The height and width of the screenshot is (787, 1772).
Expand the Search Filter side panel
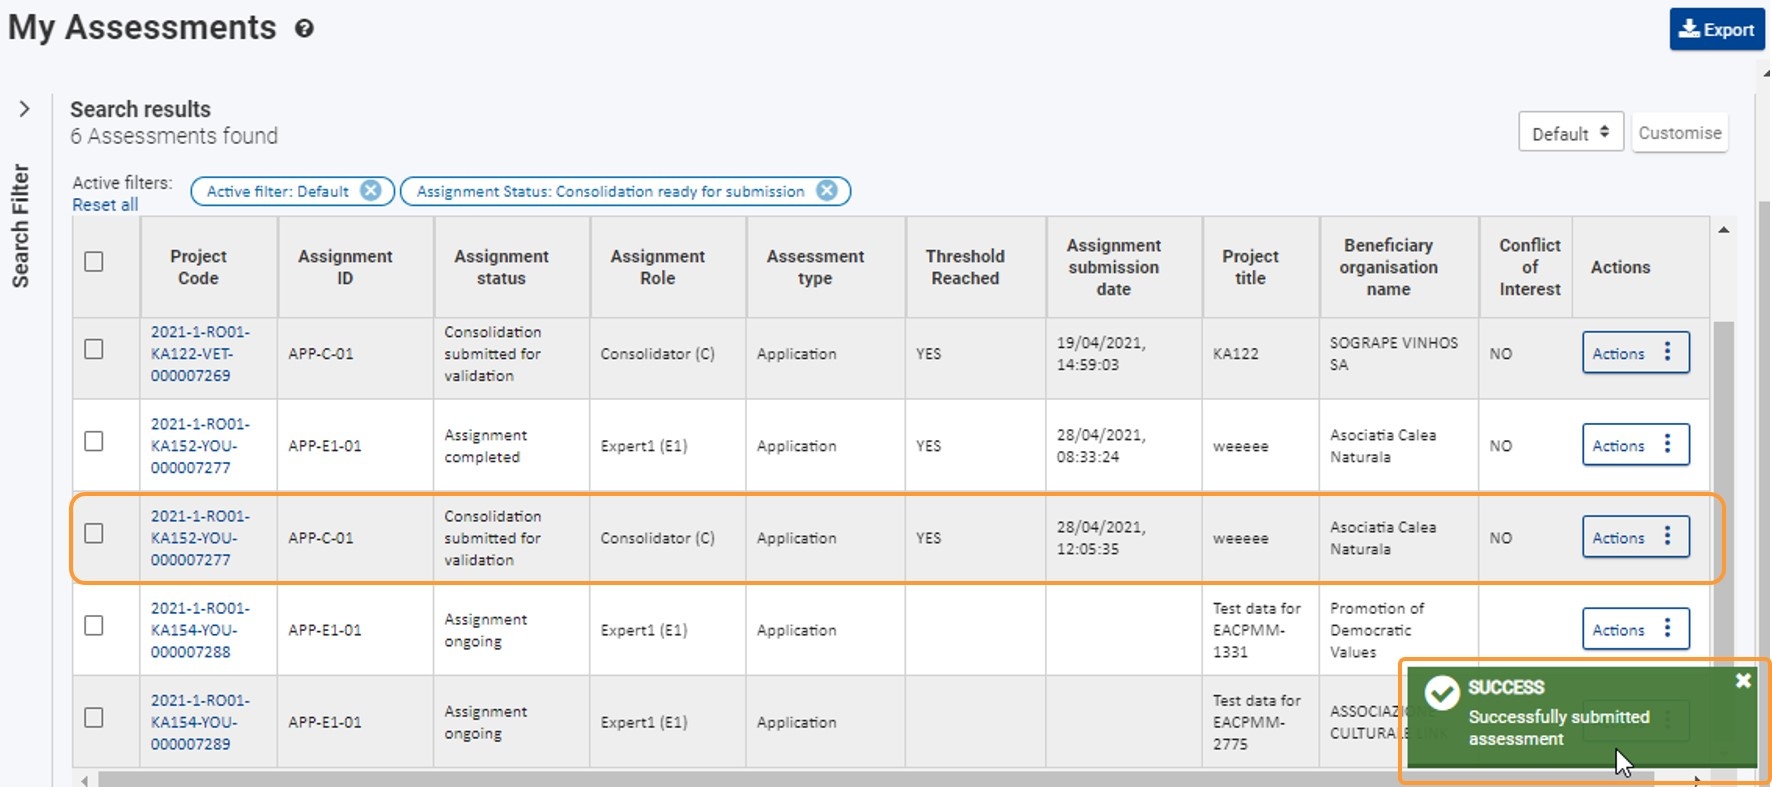click(24, 109)
